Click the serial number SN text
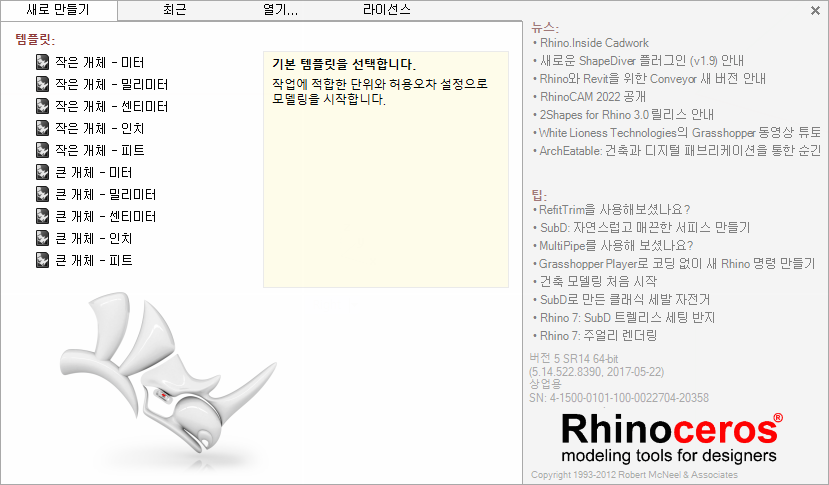The image size is (829, 485). pos(619,398)
